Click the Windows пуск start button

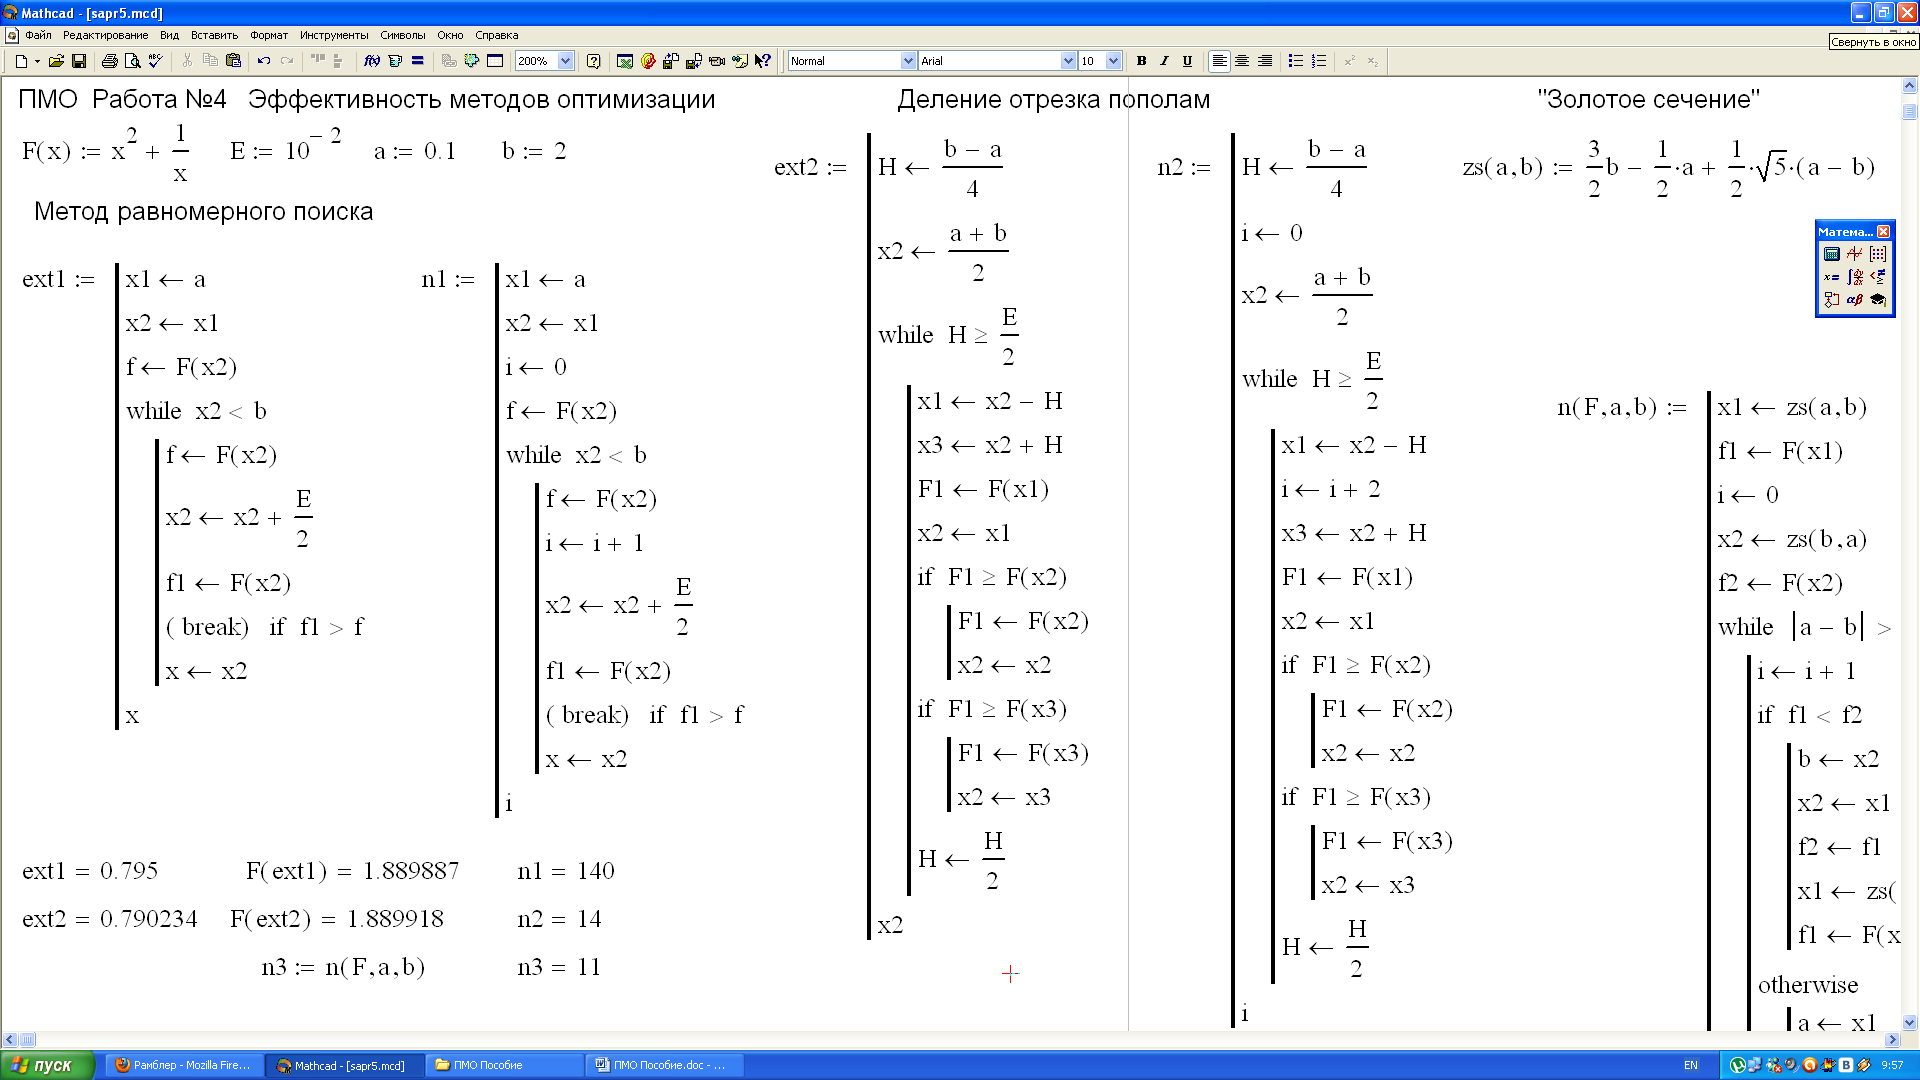click(47, 1065)
